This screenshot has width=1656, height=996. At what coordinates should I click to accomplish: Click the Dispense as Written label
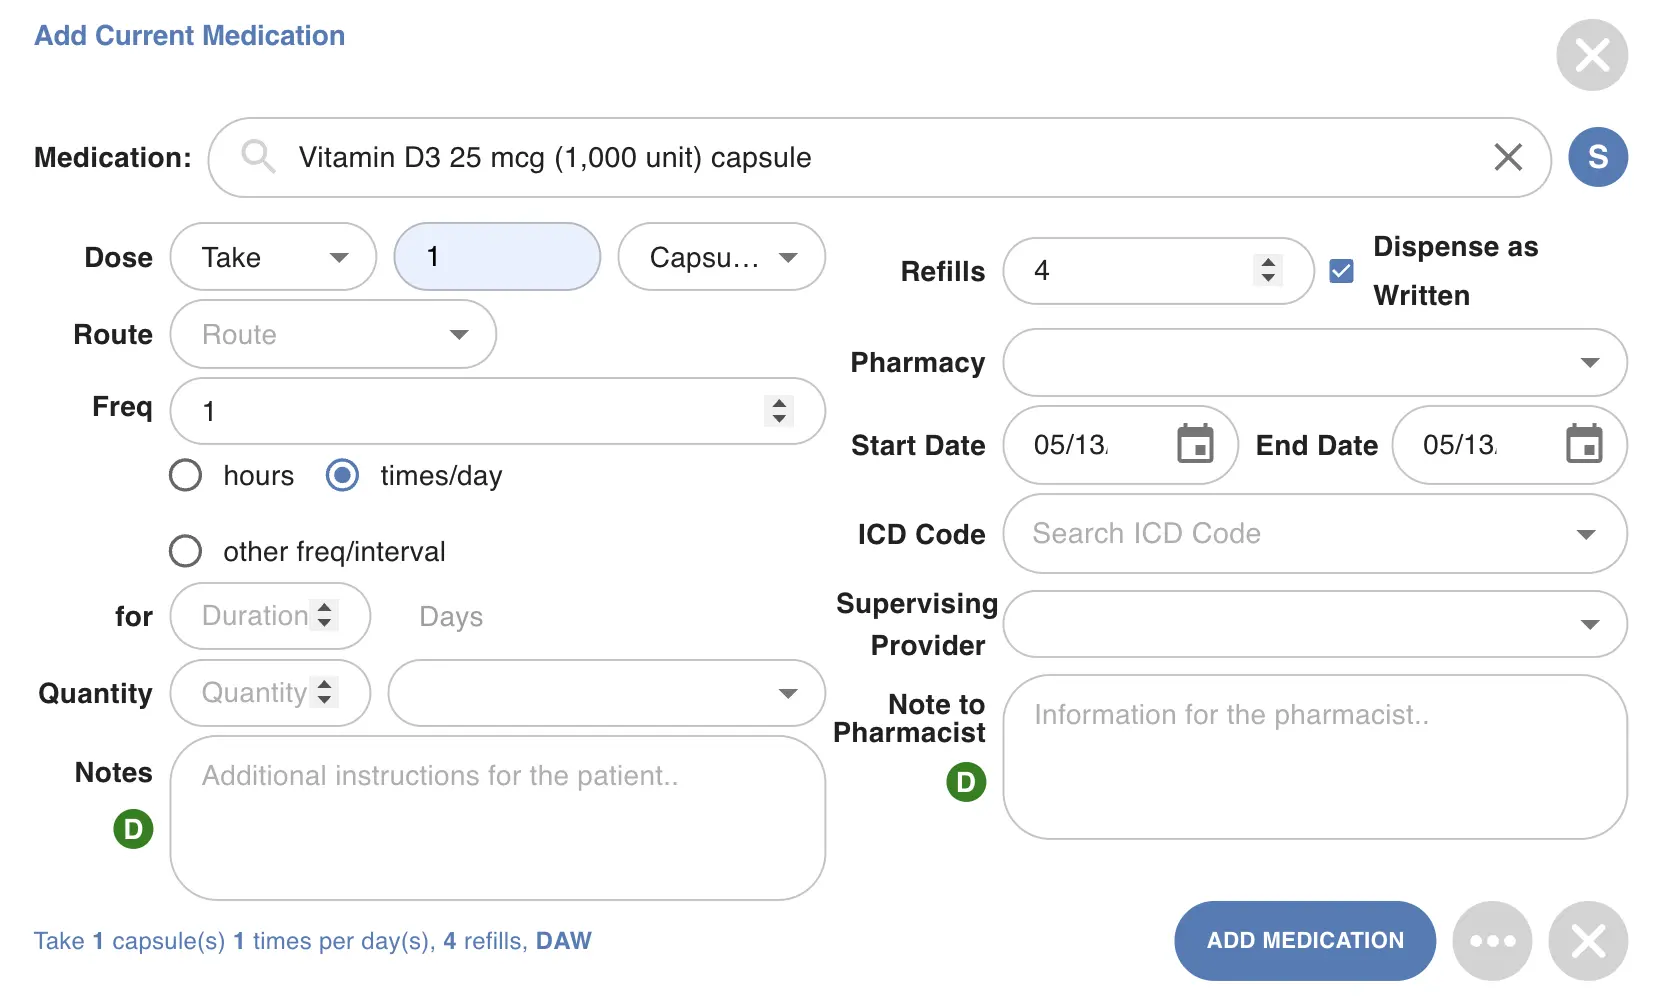point(1455,271)
